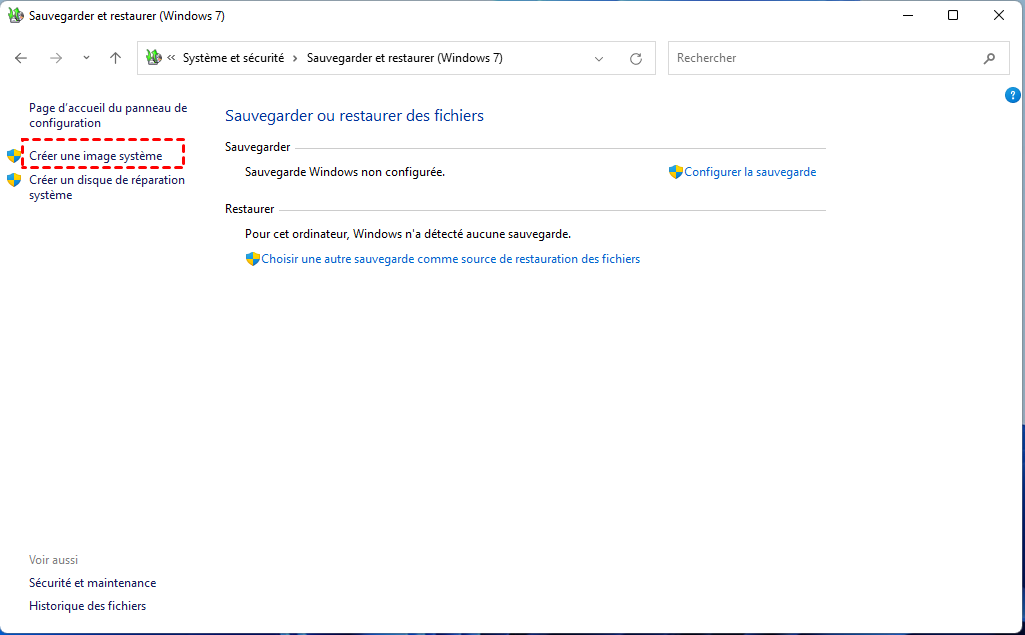The width and height of the screenshot is (1025, 635).
Task: Click the double chevron in the breadcrumb
Action: pos(171,58)
